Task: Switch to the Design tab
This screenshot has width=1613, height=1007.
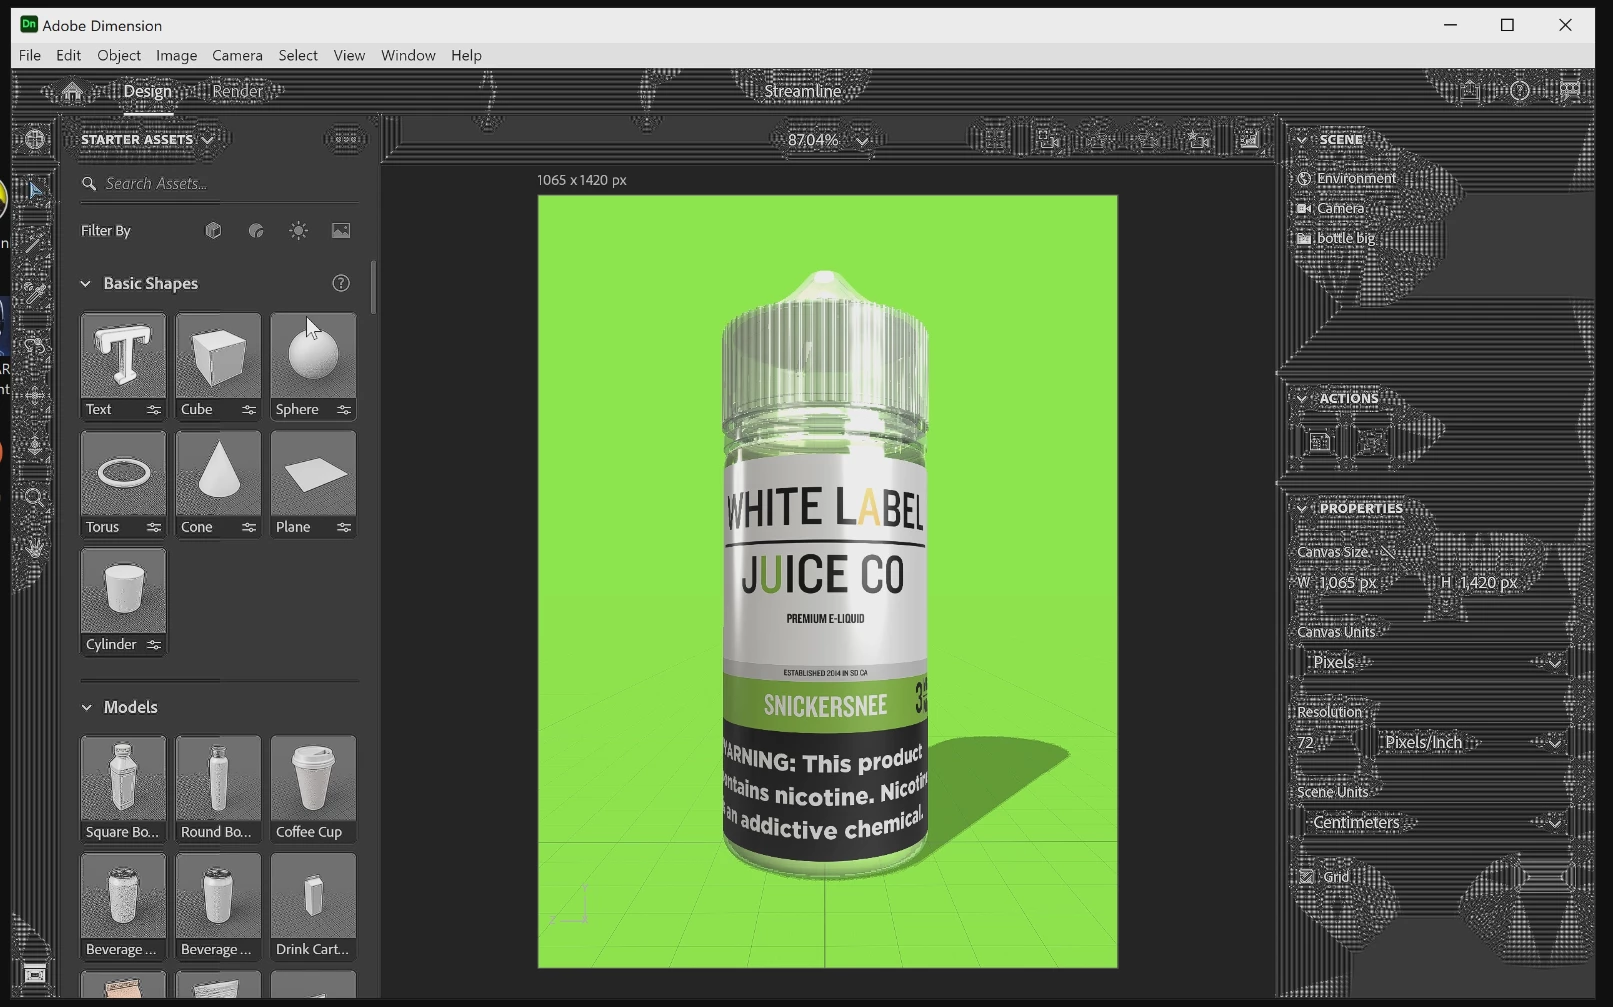Action: pos(148,92)
